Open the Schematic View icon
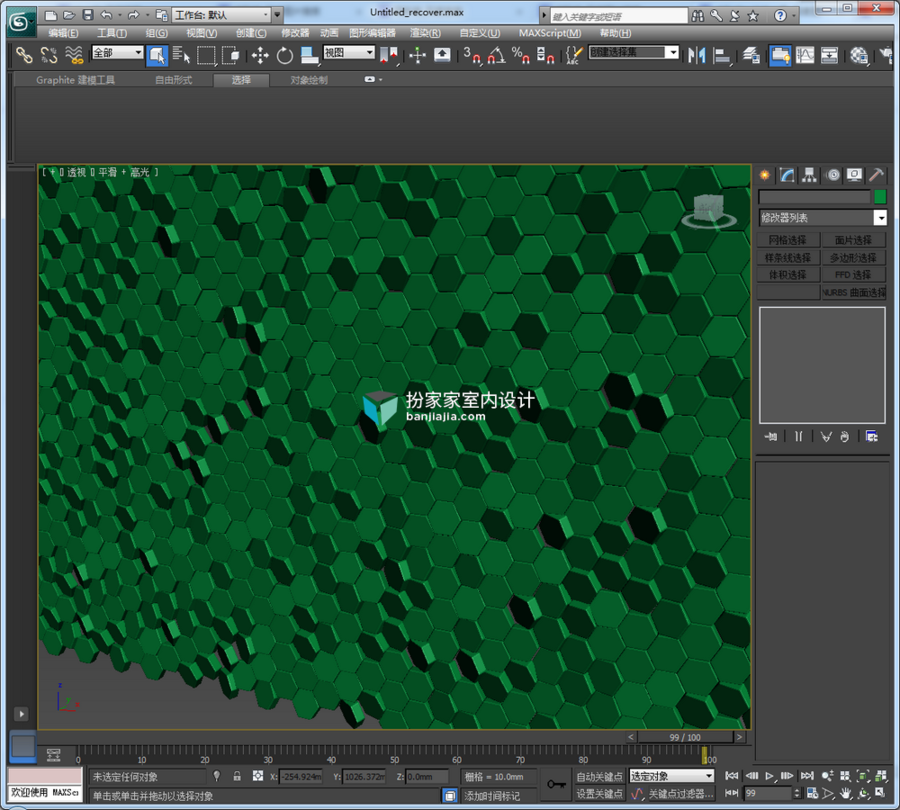Viewport: 900px width, 810px height. (829, 55)
